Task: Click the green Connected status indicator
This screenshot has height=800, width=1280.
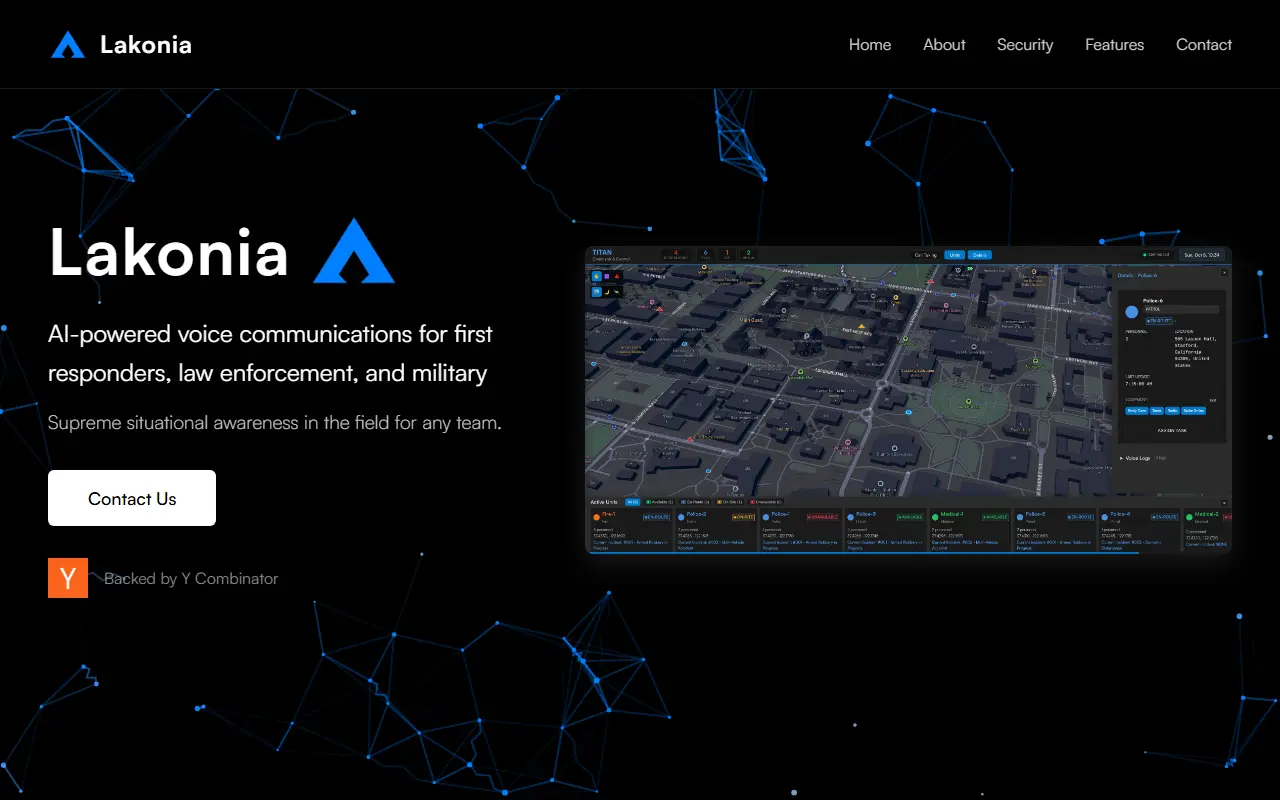Action: click(x=1157, y=255)
